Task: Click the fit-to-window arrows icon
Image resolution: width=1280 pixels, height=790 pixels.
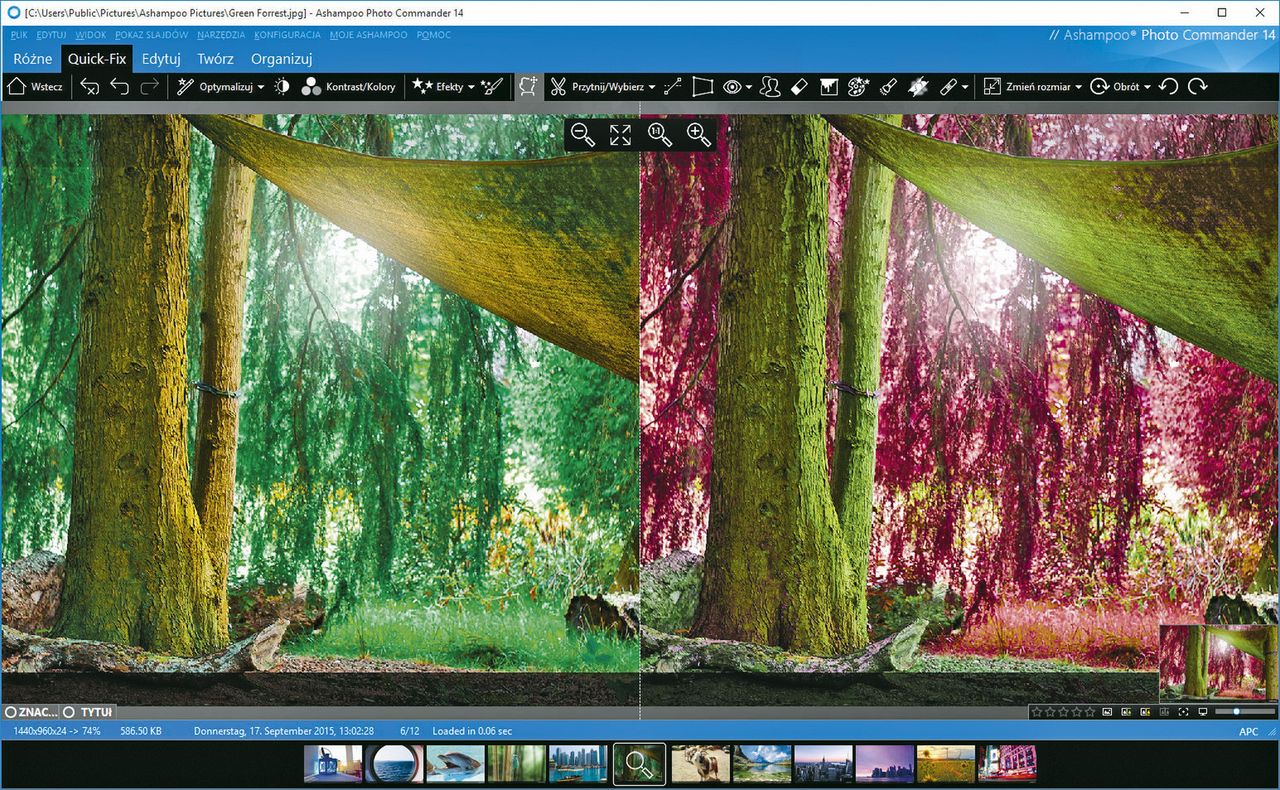Action: 620,134
